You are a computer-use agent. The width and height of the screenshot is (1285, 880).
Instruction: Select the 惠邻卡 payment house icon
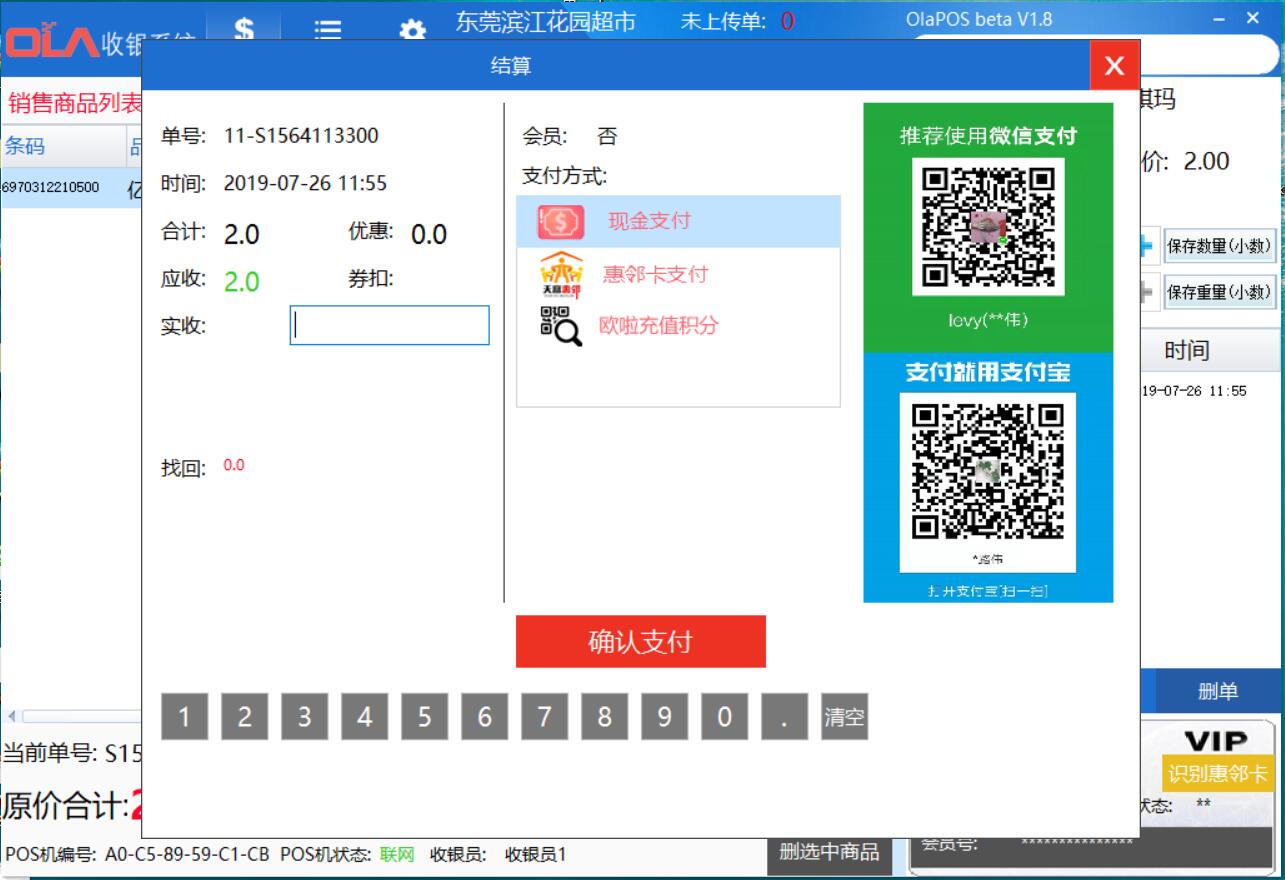pos(561,274)
